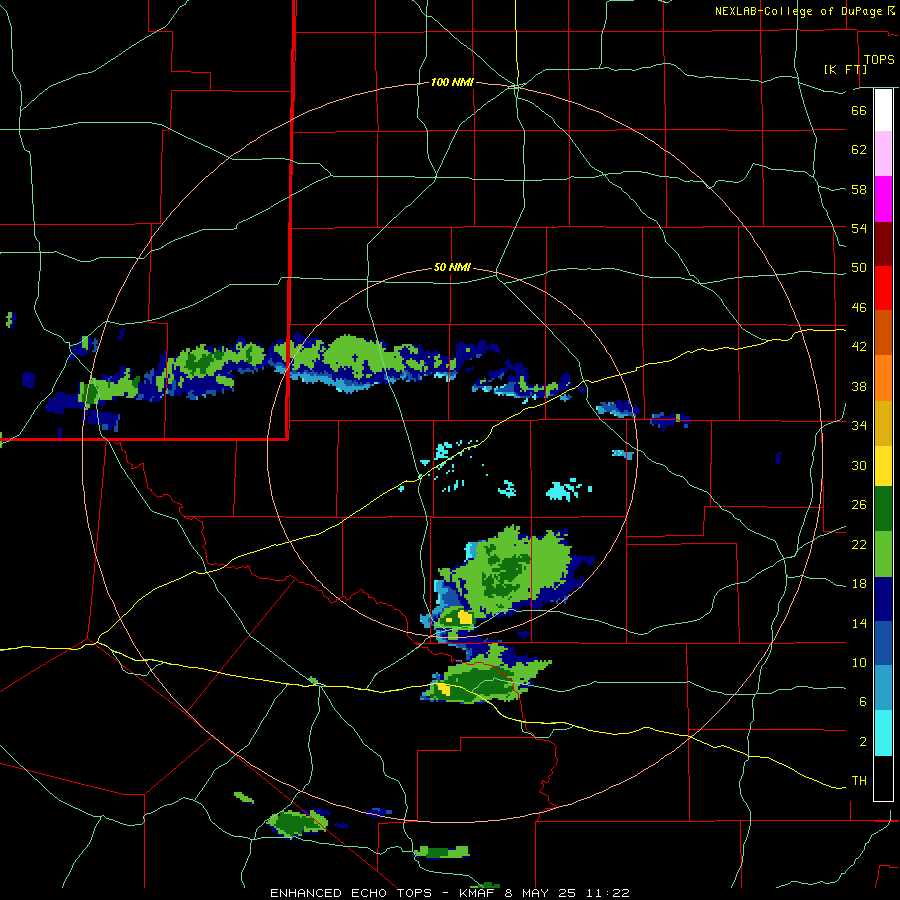900x900 pixels.
Task: Click the 38 legend value
Action: pos(859,386)
